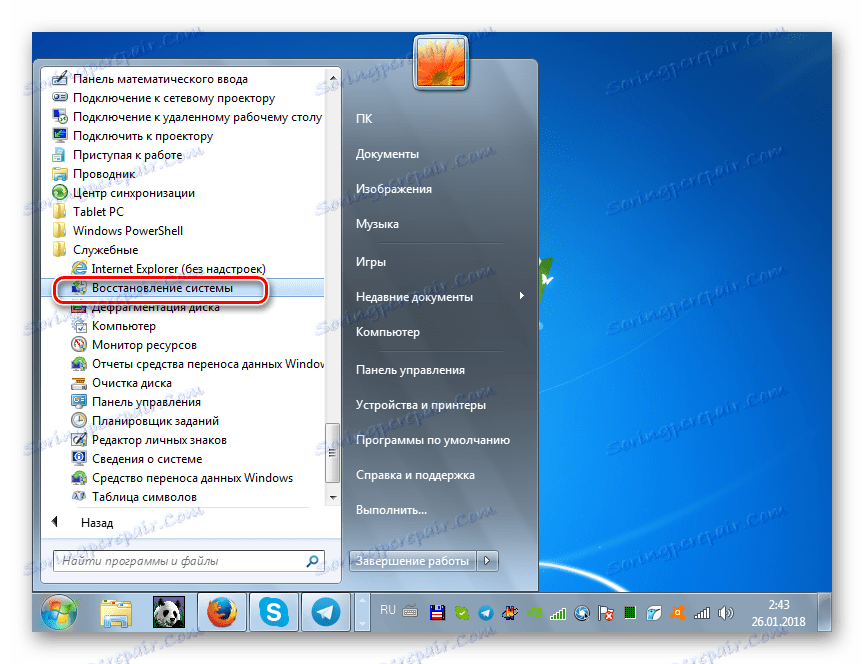Expand the Windows PowerShell folder
Screen dimensions: 864x664
point(118,231)
